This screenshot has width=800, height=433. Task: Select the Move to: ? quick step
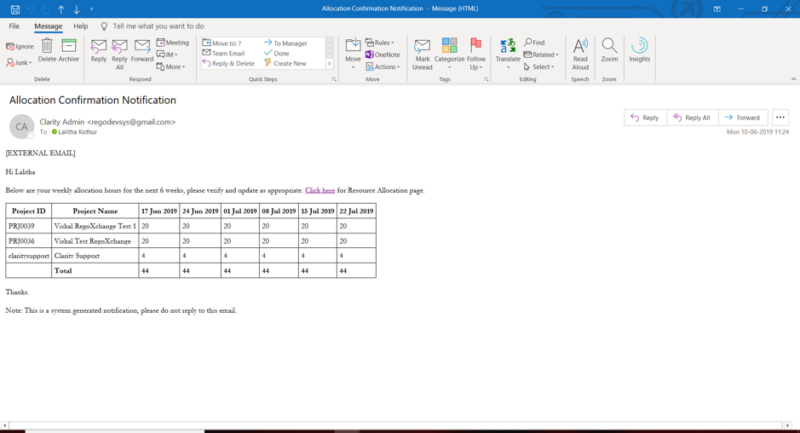click(x=222, y=43)
